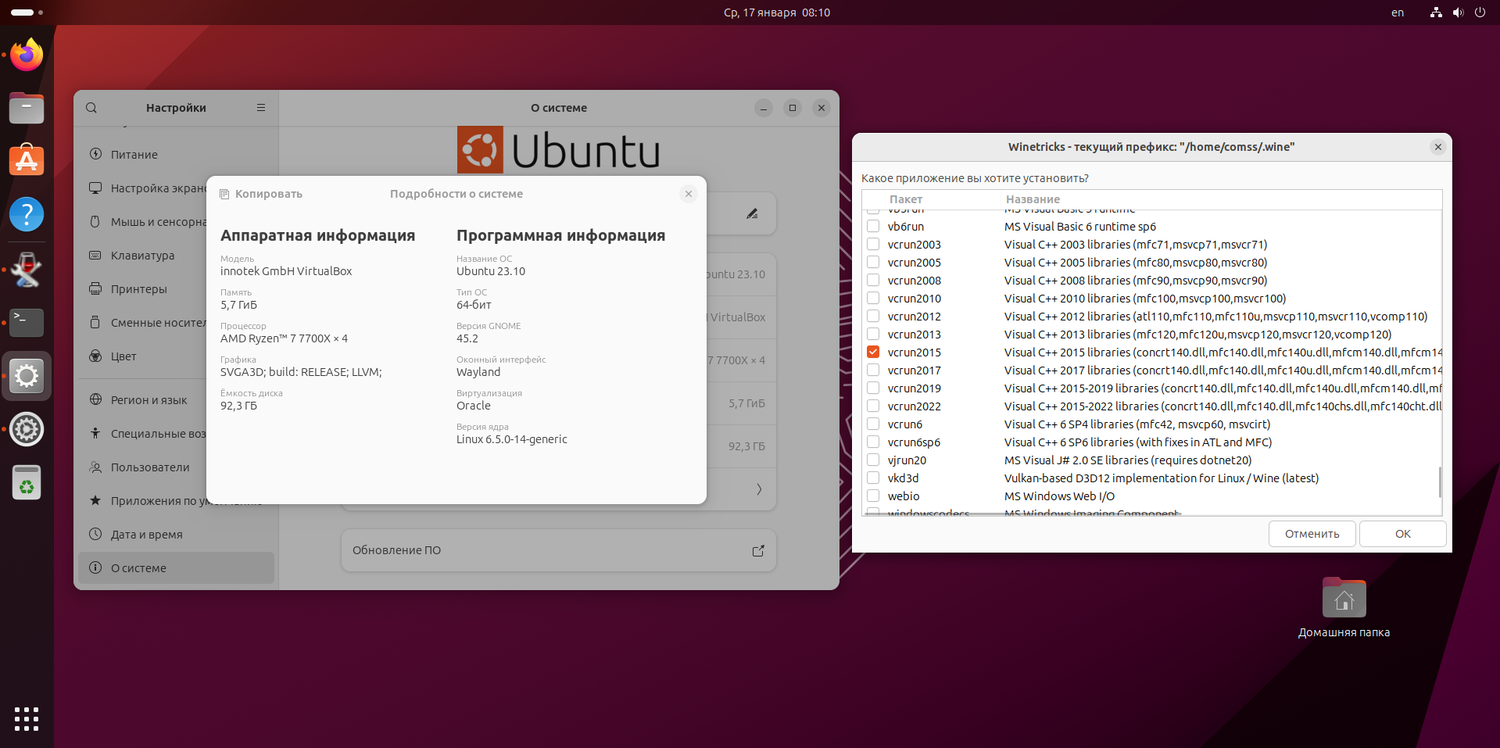Screen dimensions: 1500x748
Task: Open the en input language dropdown
Action: click(x=1398, y=13)
